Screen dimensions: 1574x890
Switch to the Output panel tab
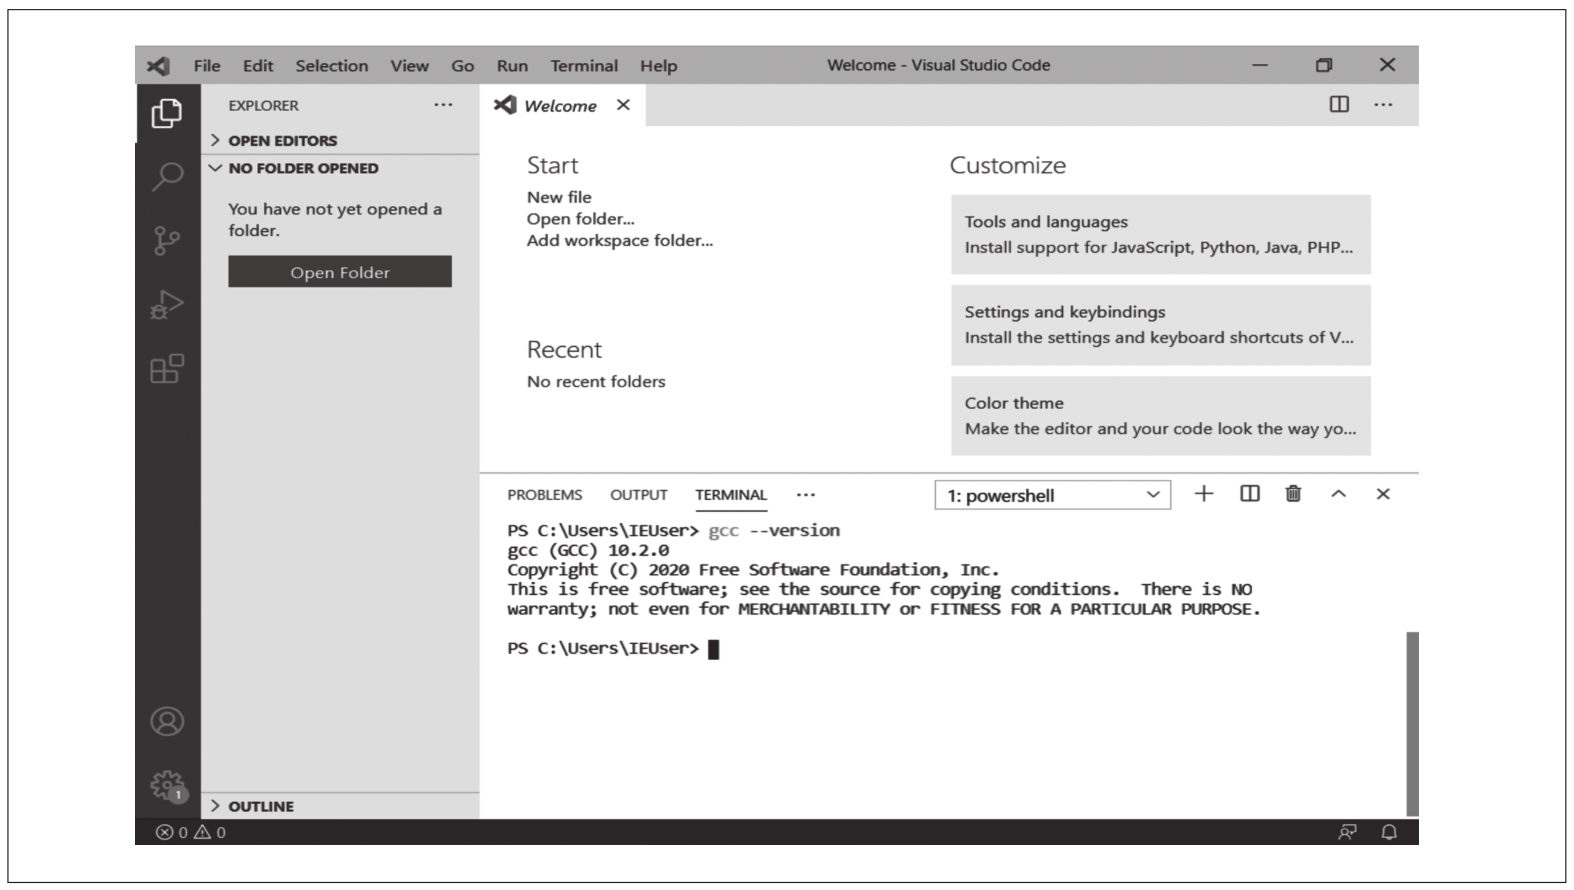(639, 495)
